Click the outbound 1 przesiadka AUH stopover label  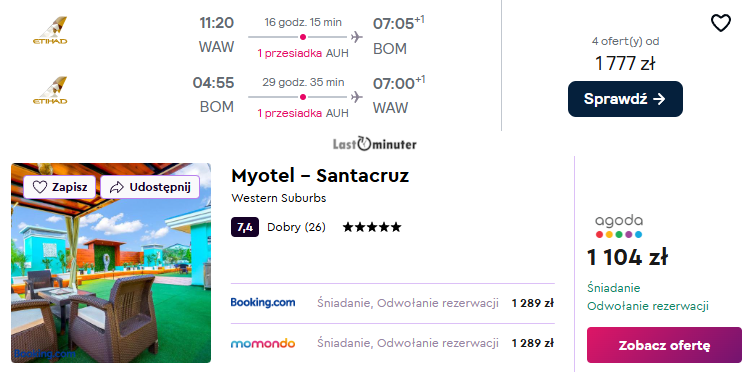303,54
